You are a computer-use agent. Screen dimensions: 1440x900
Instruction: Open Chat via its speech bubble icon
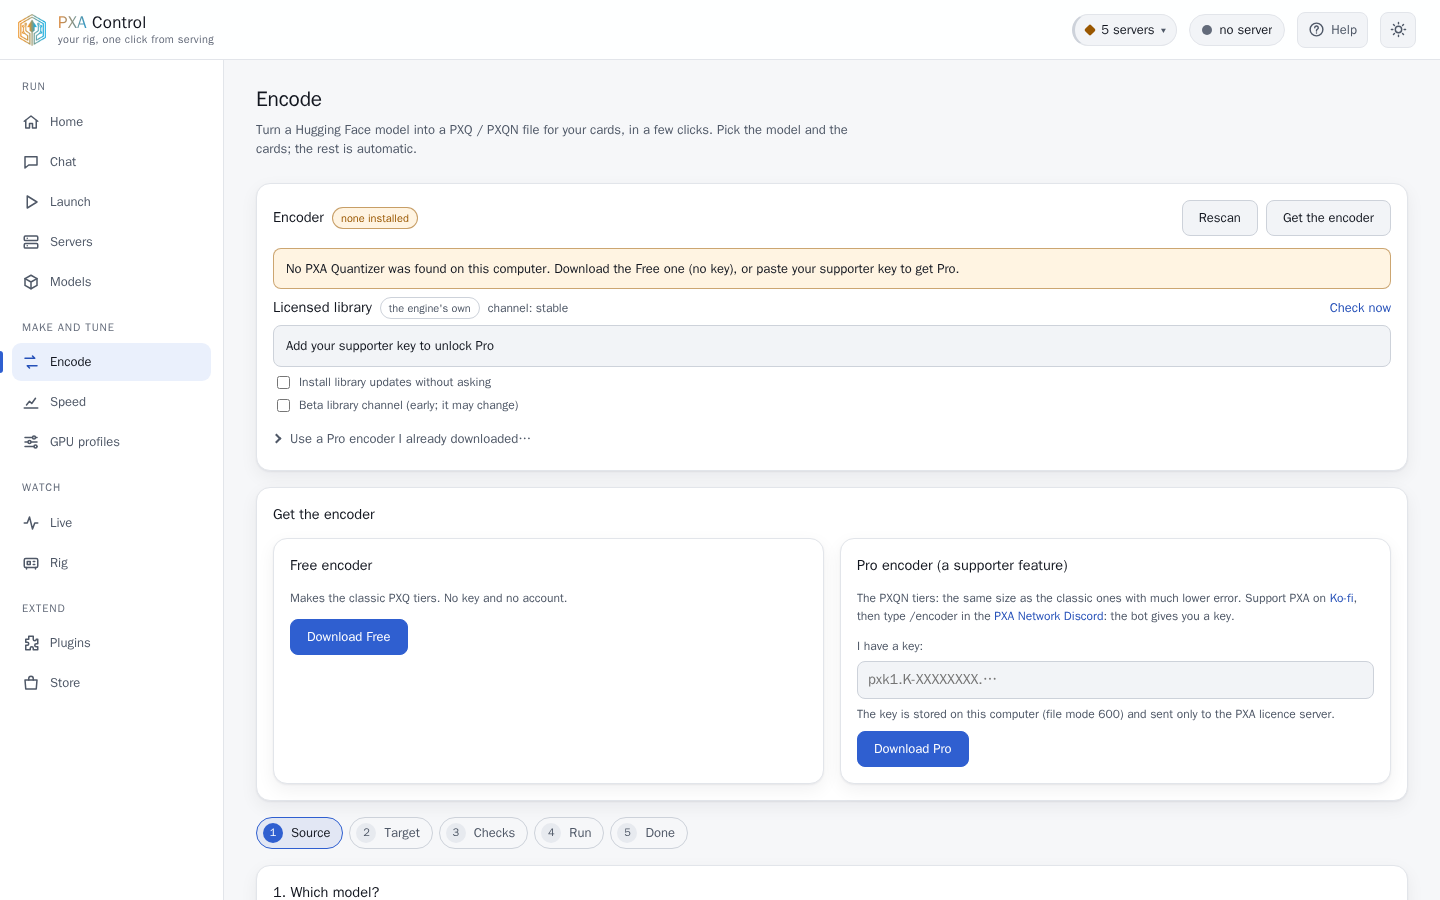[x=31, y=162]
